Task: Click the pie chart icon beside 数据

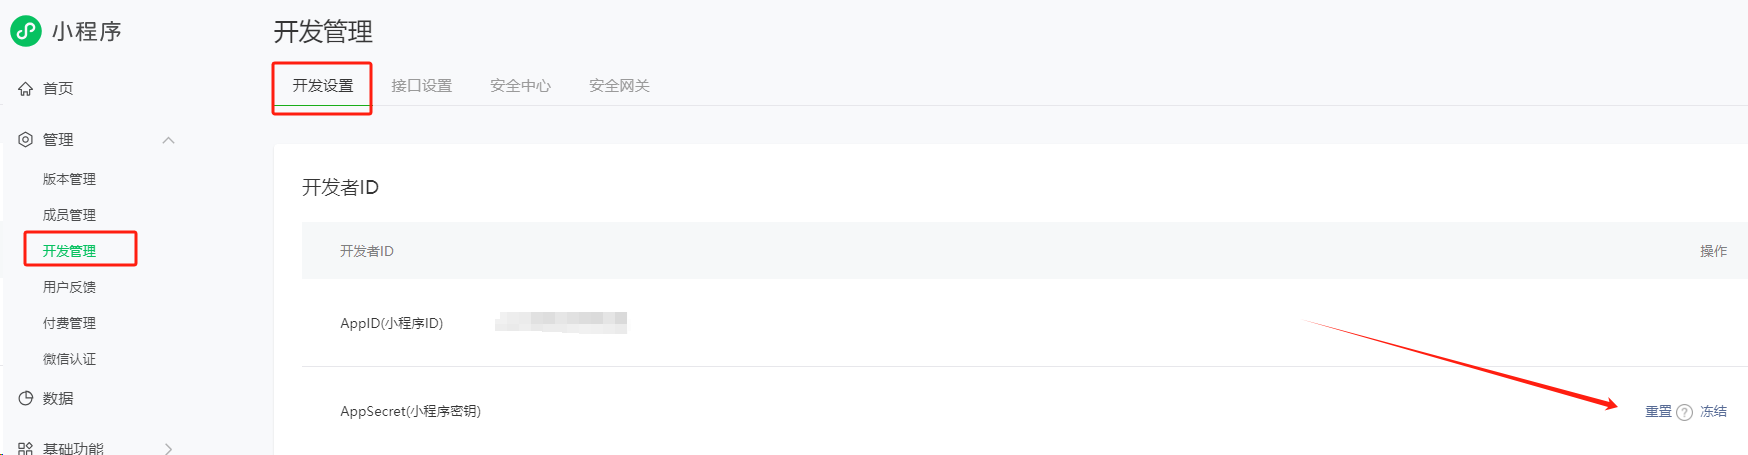Action: [x=26, y=398]
